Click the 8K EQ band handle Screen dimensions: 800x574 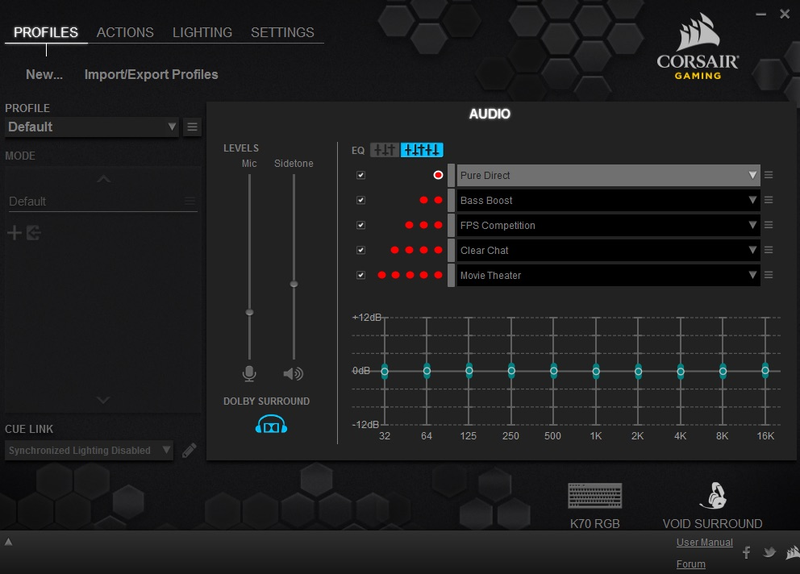pos(723,371)
